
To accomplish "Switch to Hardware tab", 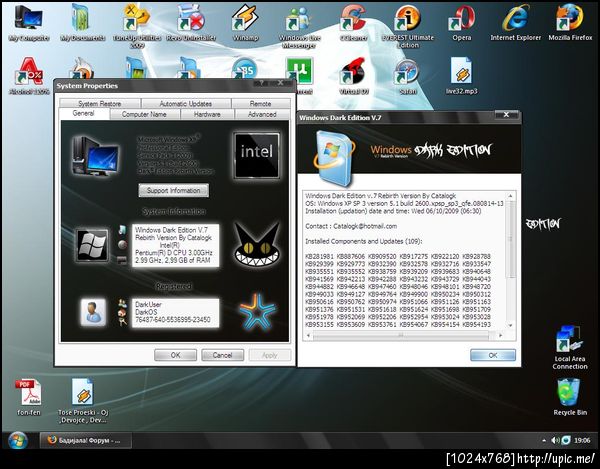I will [x=207, y=114].
